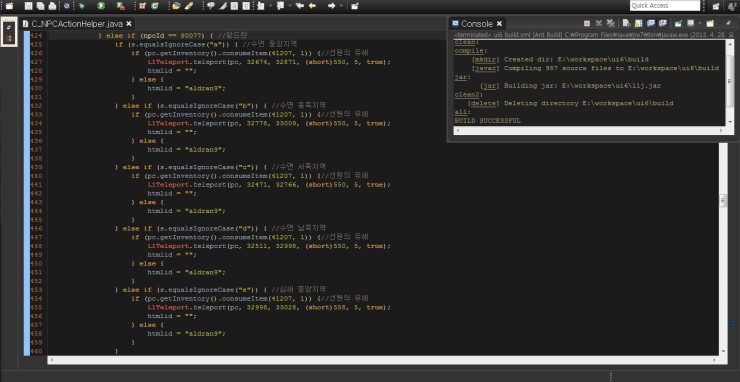Close the Console view tab
The width and height of the screenshot is (740, 382).
[500, 23]
